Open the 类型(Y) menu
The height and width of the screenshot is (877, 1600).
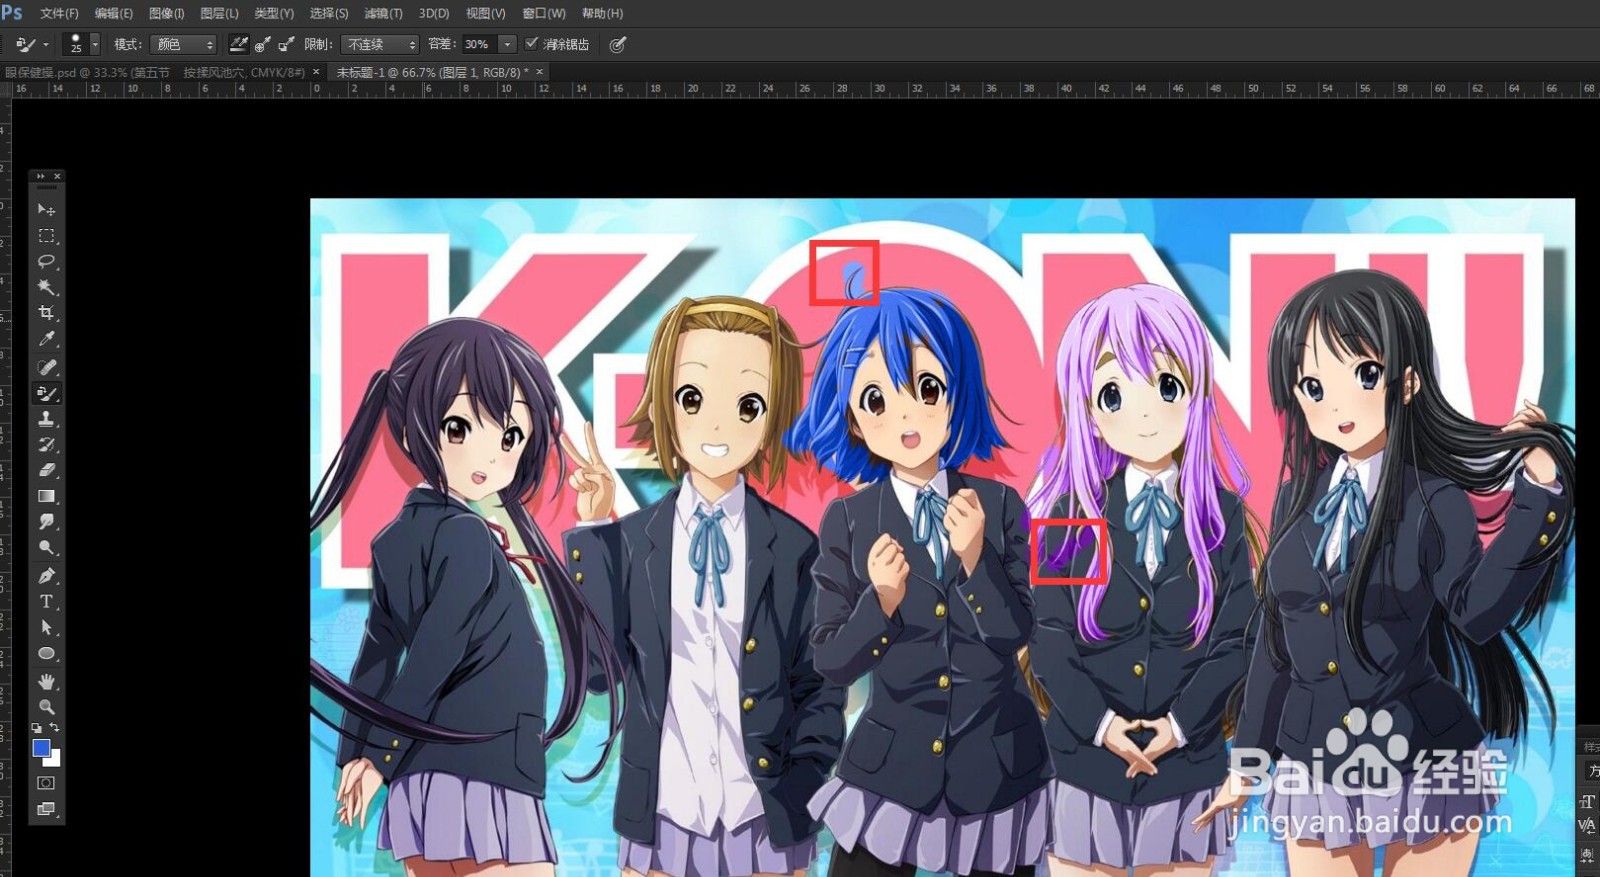273,13
